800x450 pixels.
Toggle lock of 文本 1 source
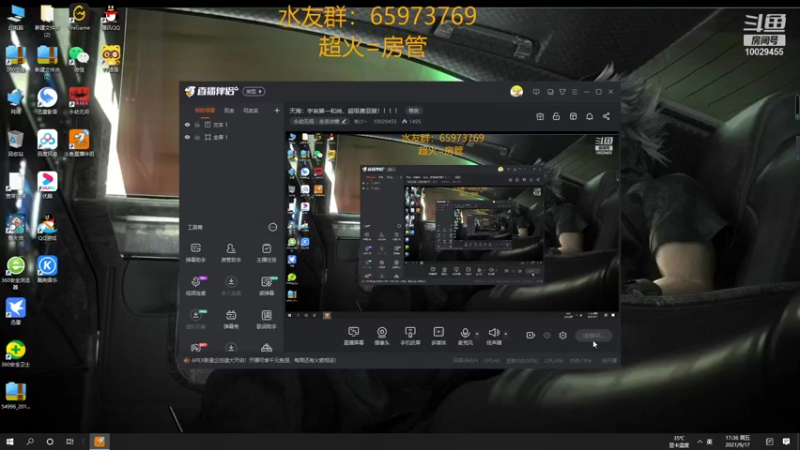(x=197, y=124)
